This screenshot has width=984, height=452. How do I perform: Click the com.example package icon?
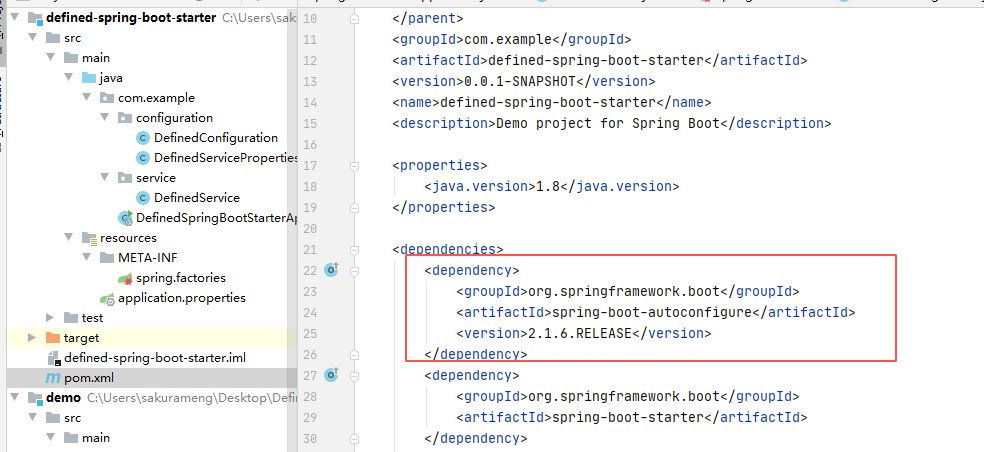pyautogui.click(x=107, y=98)
